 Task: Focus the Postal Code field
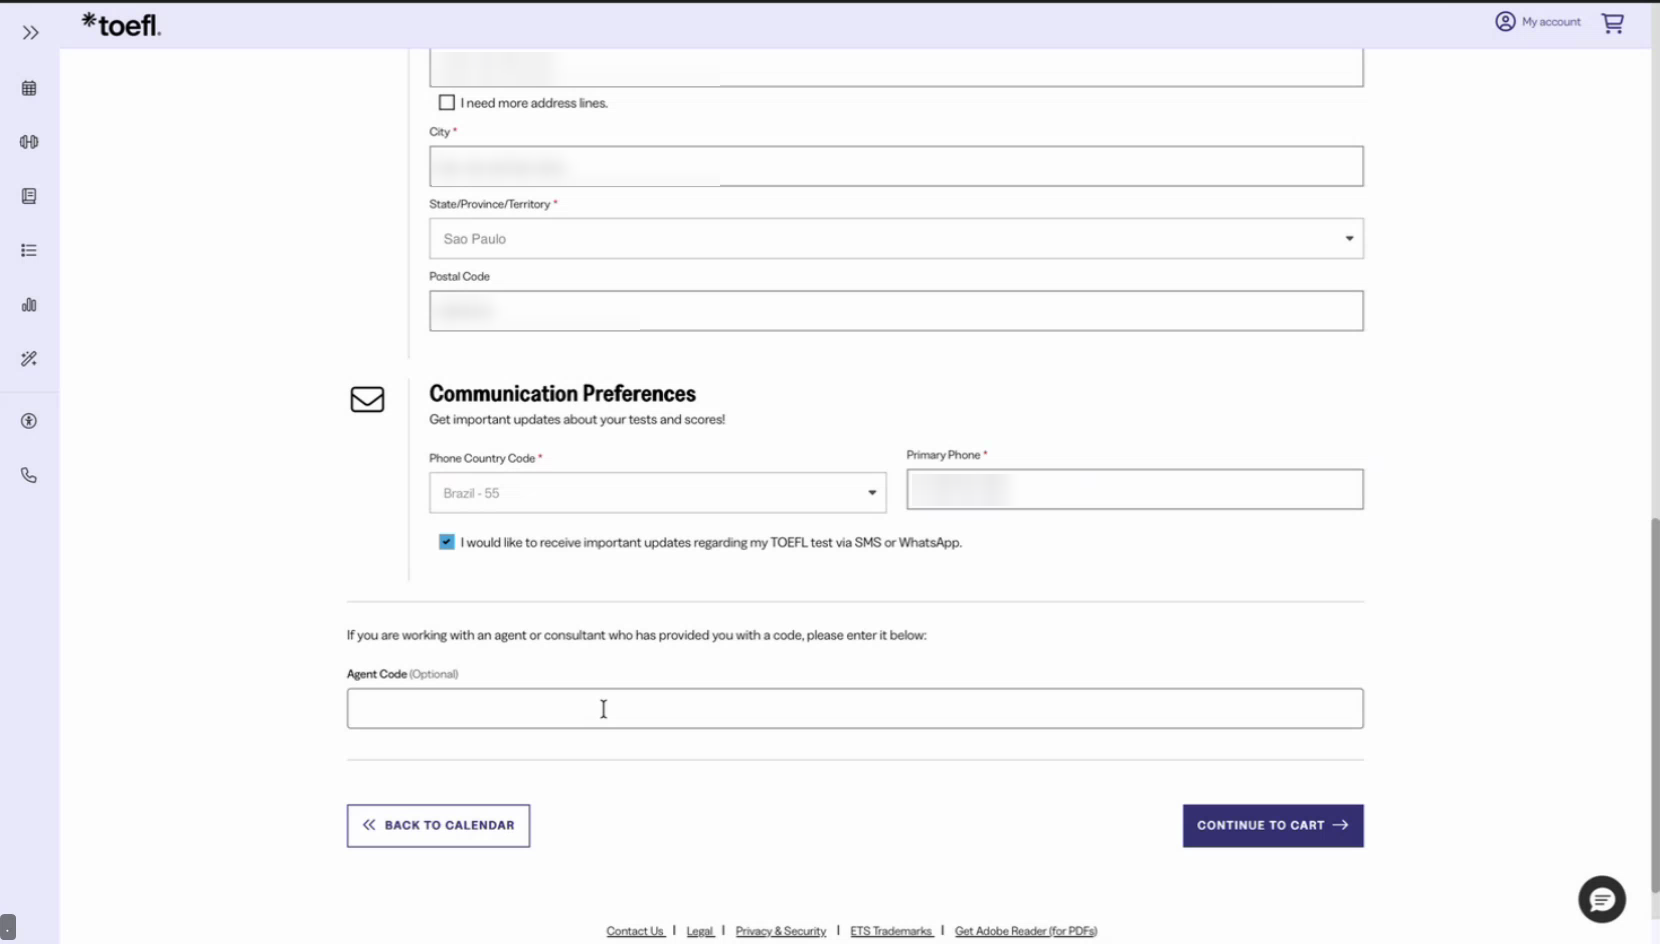point(896,311)
